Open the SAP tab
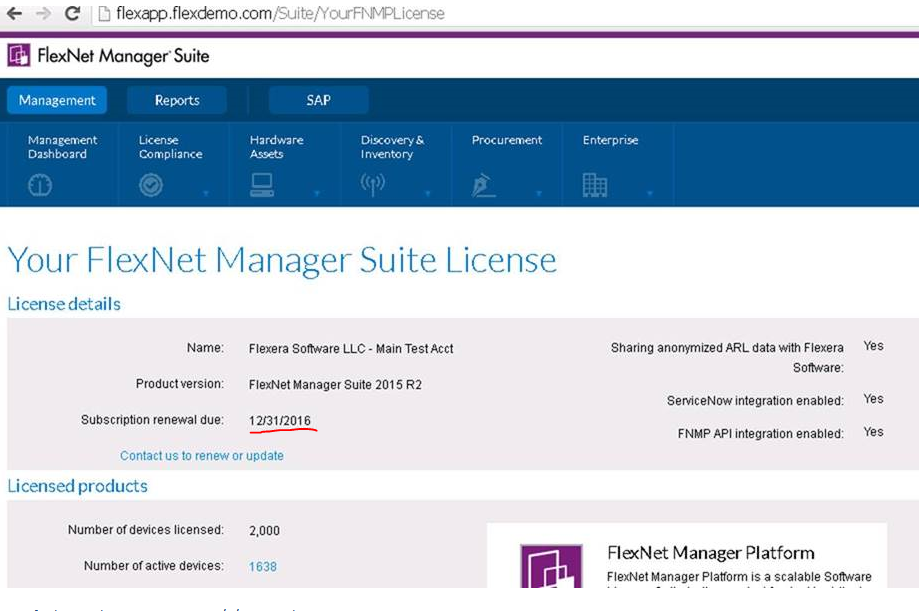 (318, 100)
